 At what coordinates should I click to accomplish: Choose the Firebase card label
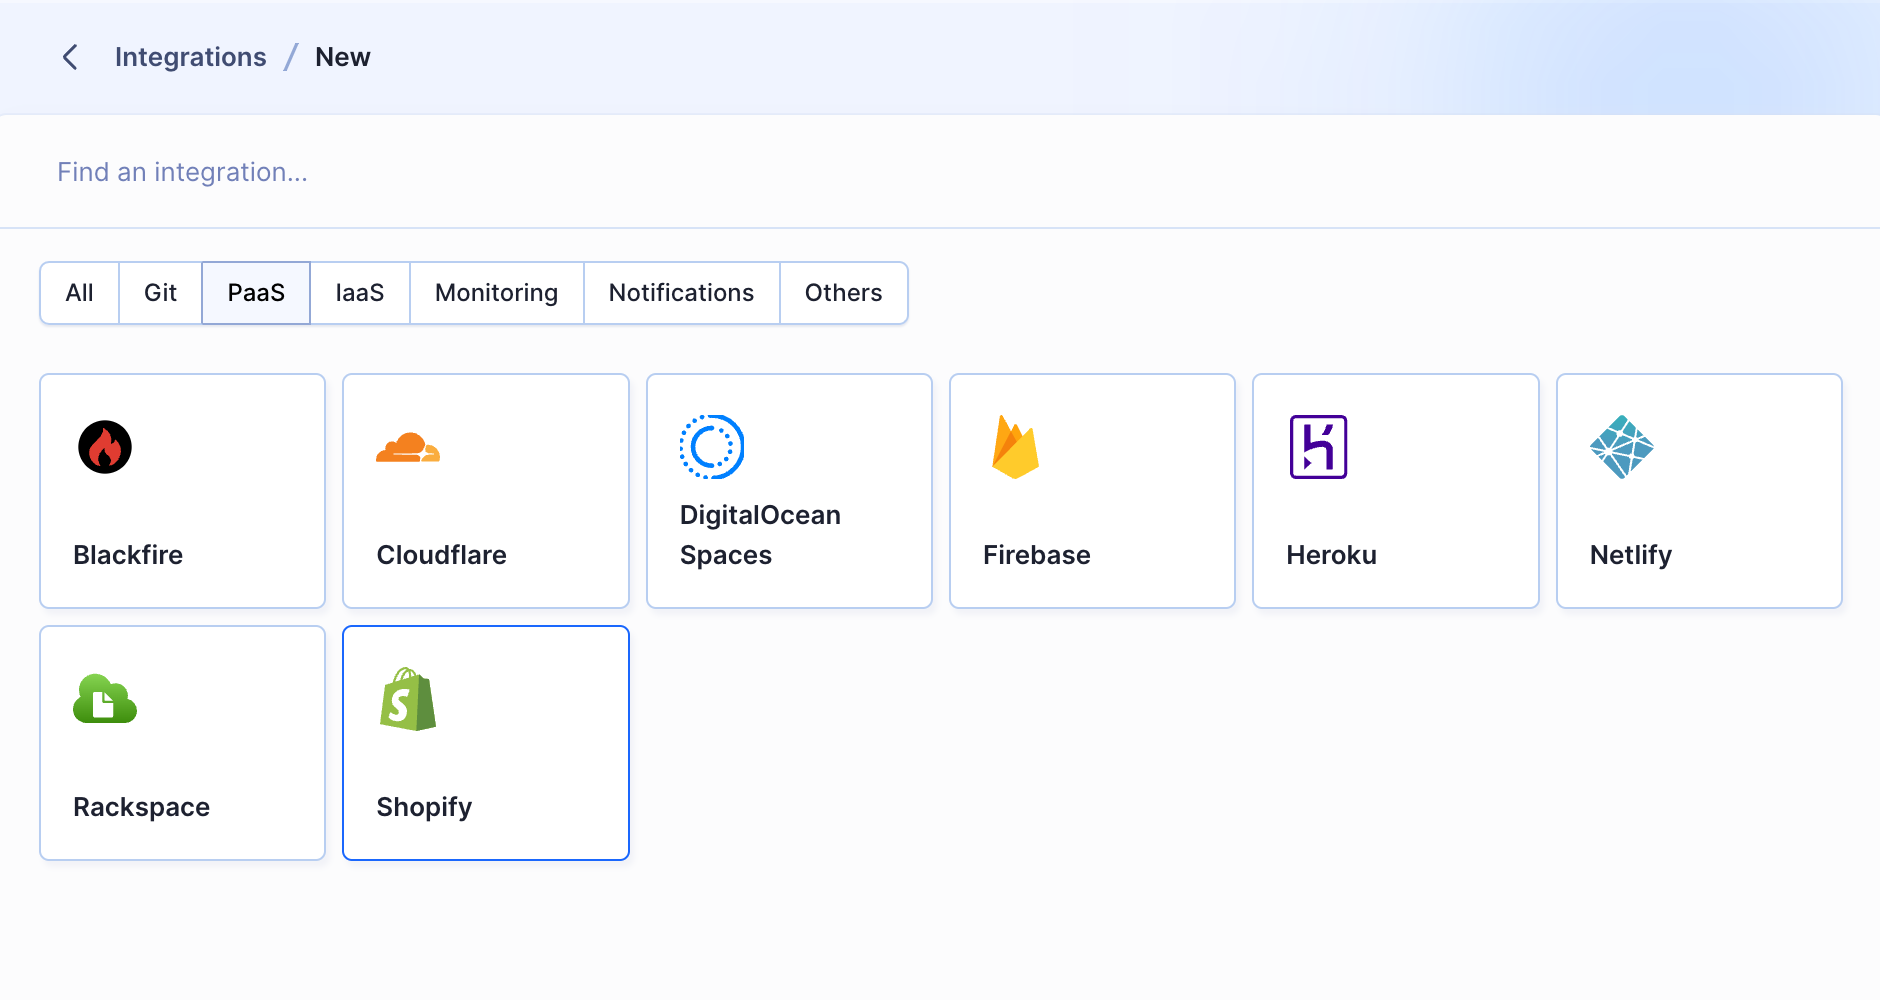pos(1037,555)
